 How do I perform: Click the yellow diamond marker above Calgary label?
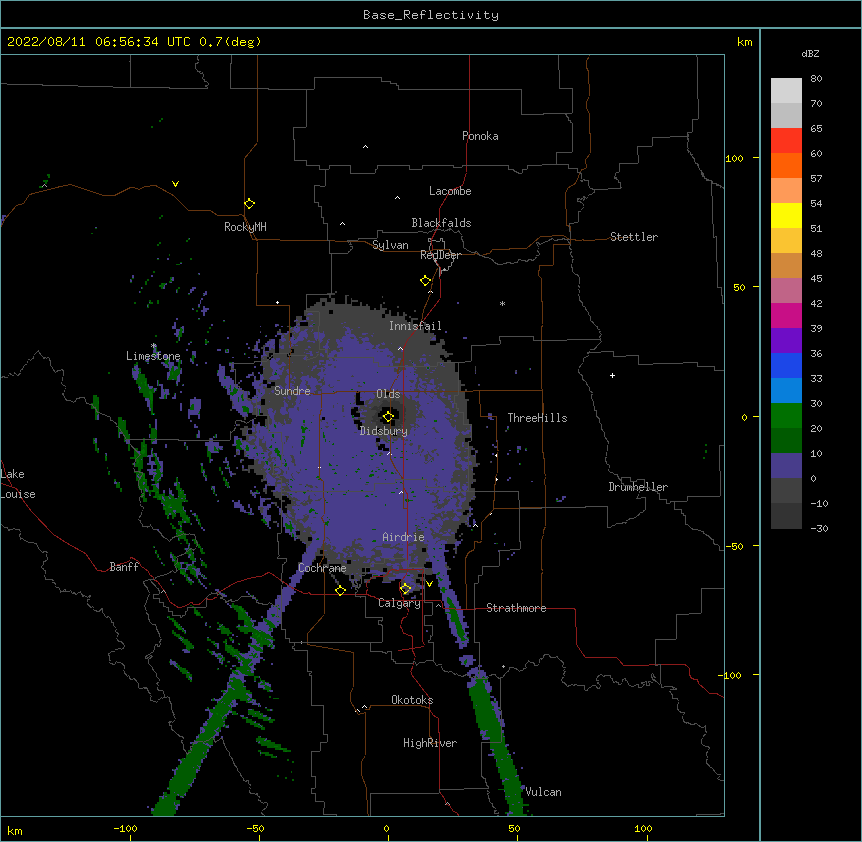point(405,589)
